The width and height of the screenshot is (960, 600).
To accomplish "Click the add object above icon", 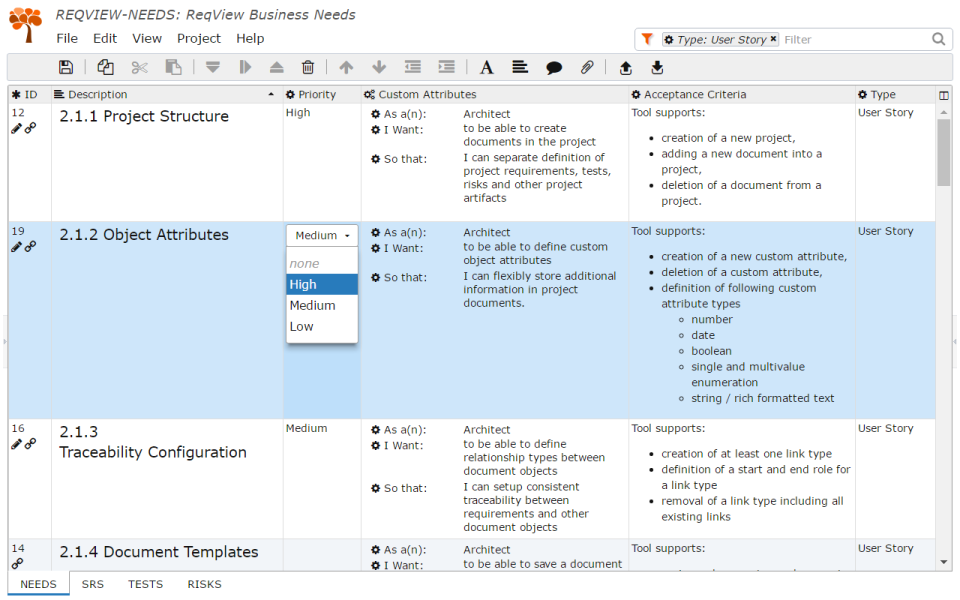I will [x=277, y=67].
